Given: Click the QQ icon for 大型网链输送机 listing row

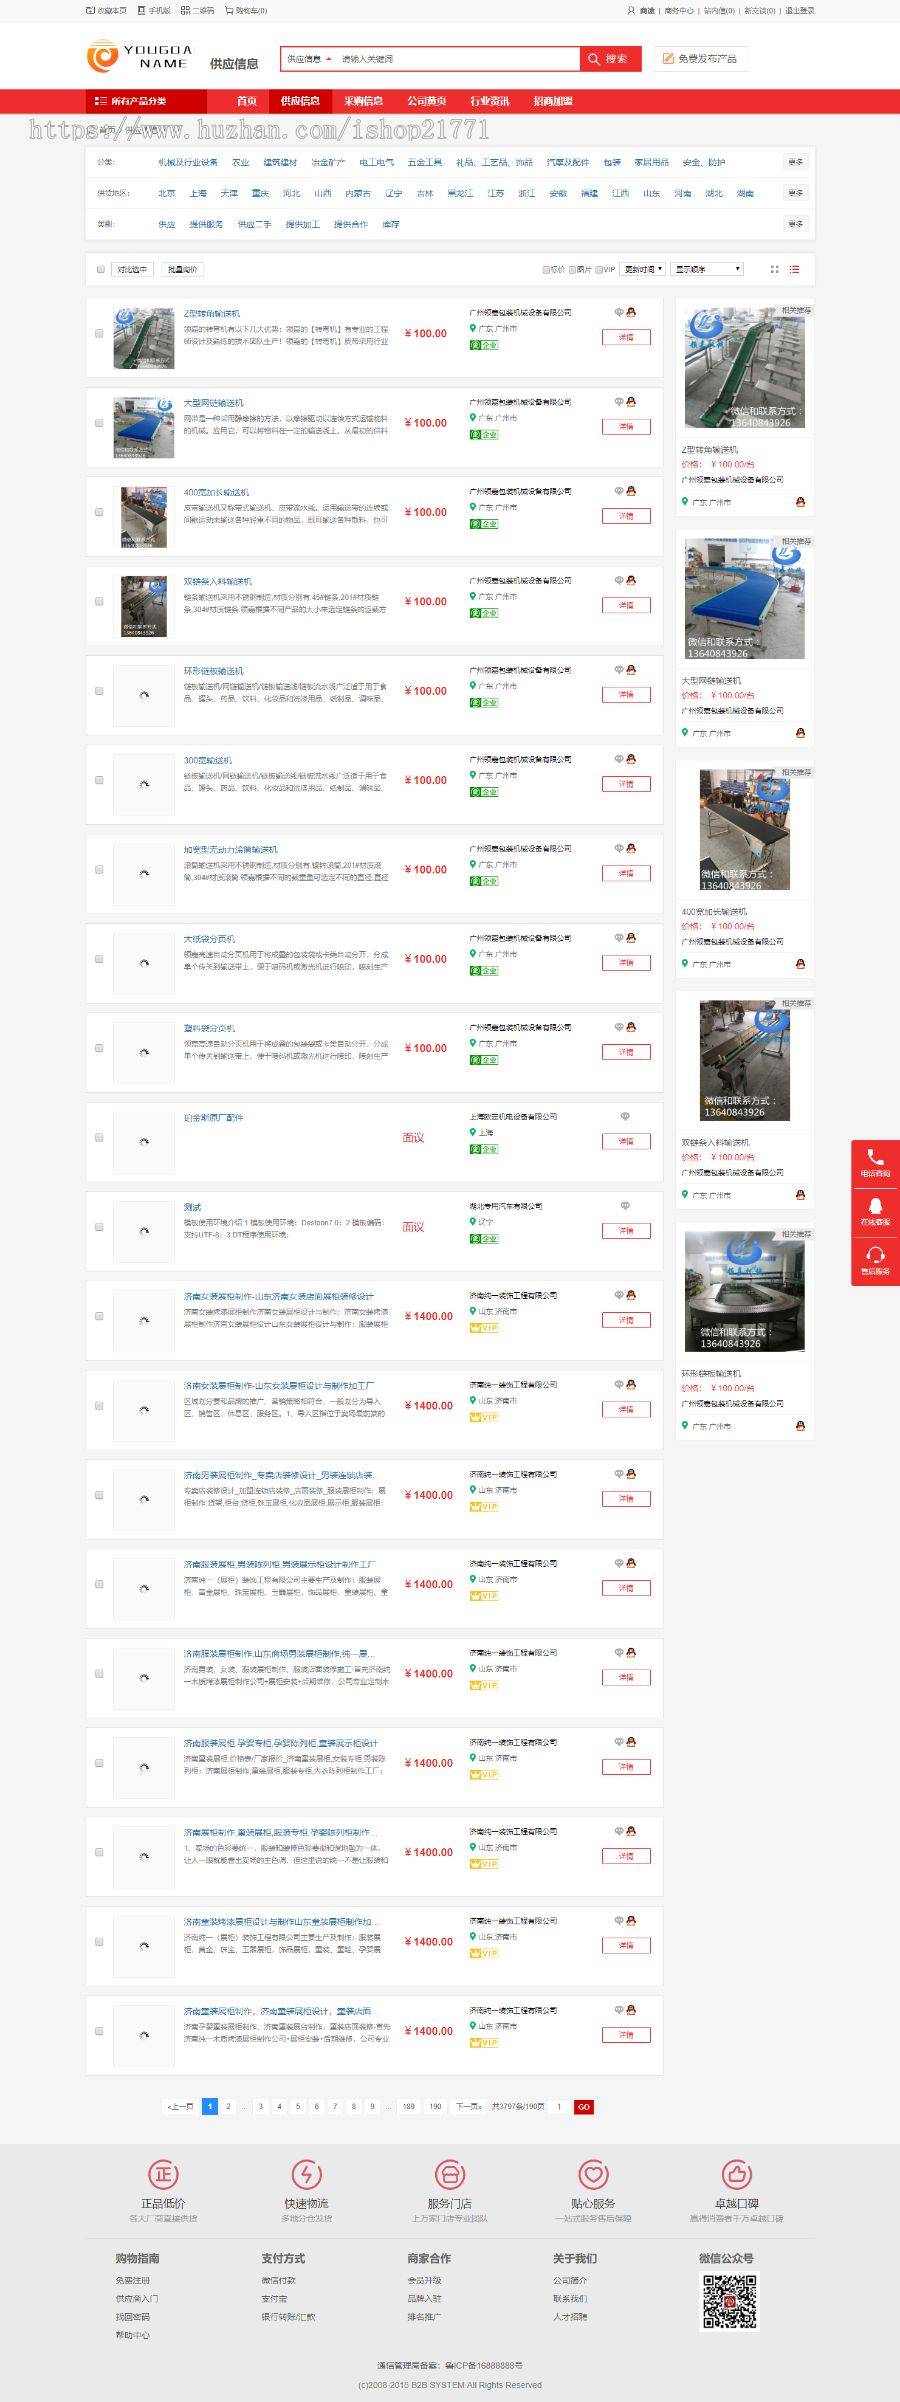Looking at the screenshot, I should [631, 402].
